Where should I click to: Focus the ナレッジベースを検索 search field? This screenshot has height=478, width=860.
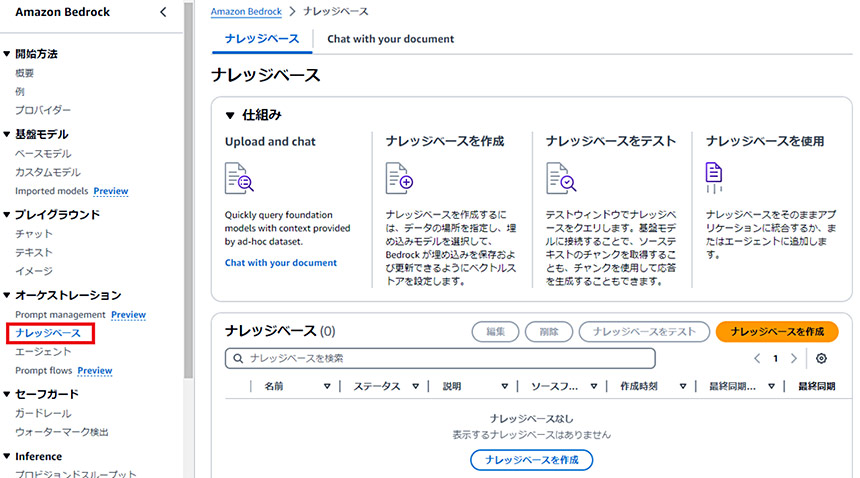[x=440, y=358]
